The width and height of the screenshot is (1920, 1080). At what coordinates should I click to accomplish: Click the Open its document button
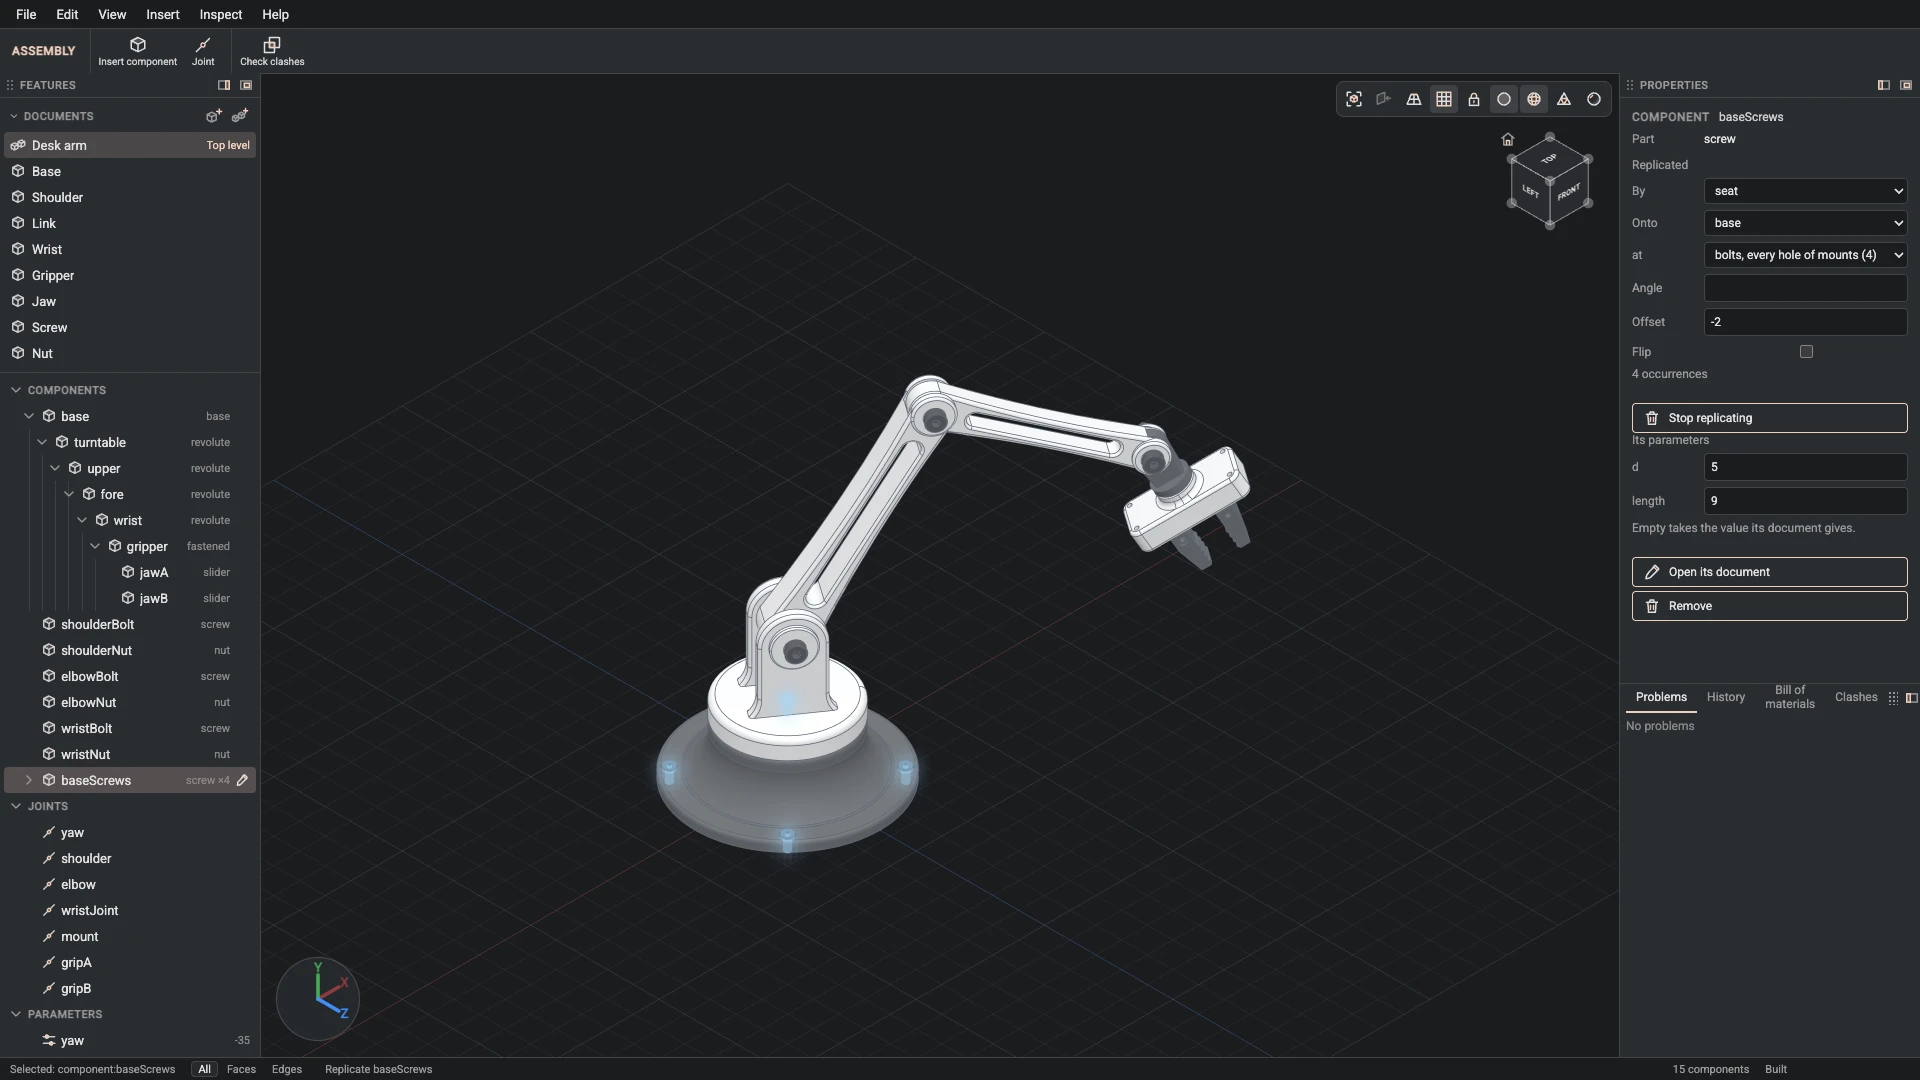point(1770,572)
